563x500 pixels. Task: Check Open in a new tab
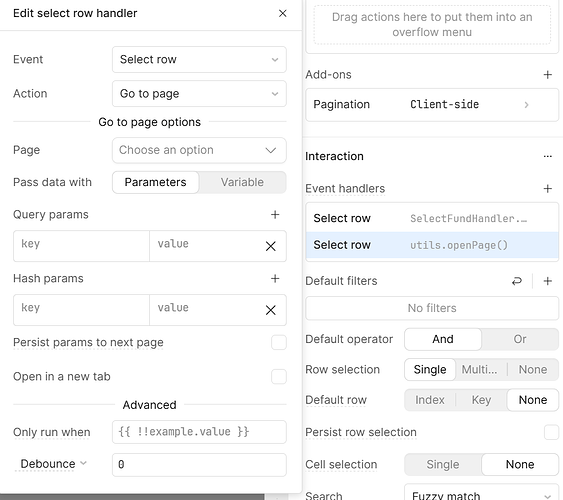(x=279, y=377)
